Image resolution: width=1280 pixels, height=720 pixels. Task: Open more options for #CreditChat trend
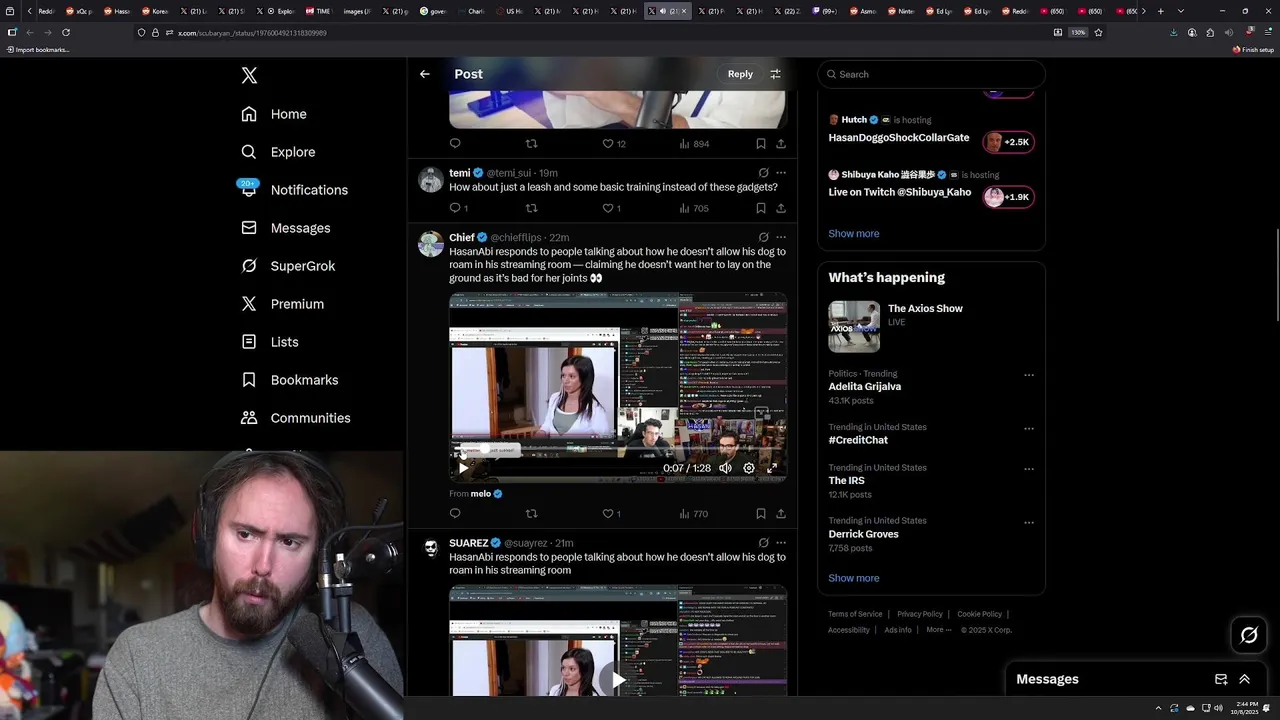1029,428
